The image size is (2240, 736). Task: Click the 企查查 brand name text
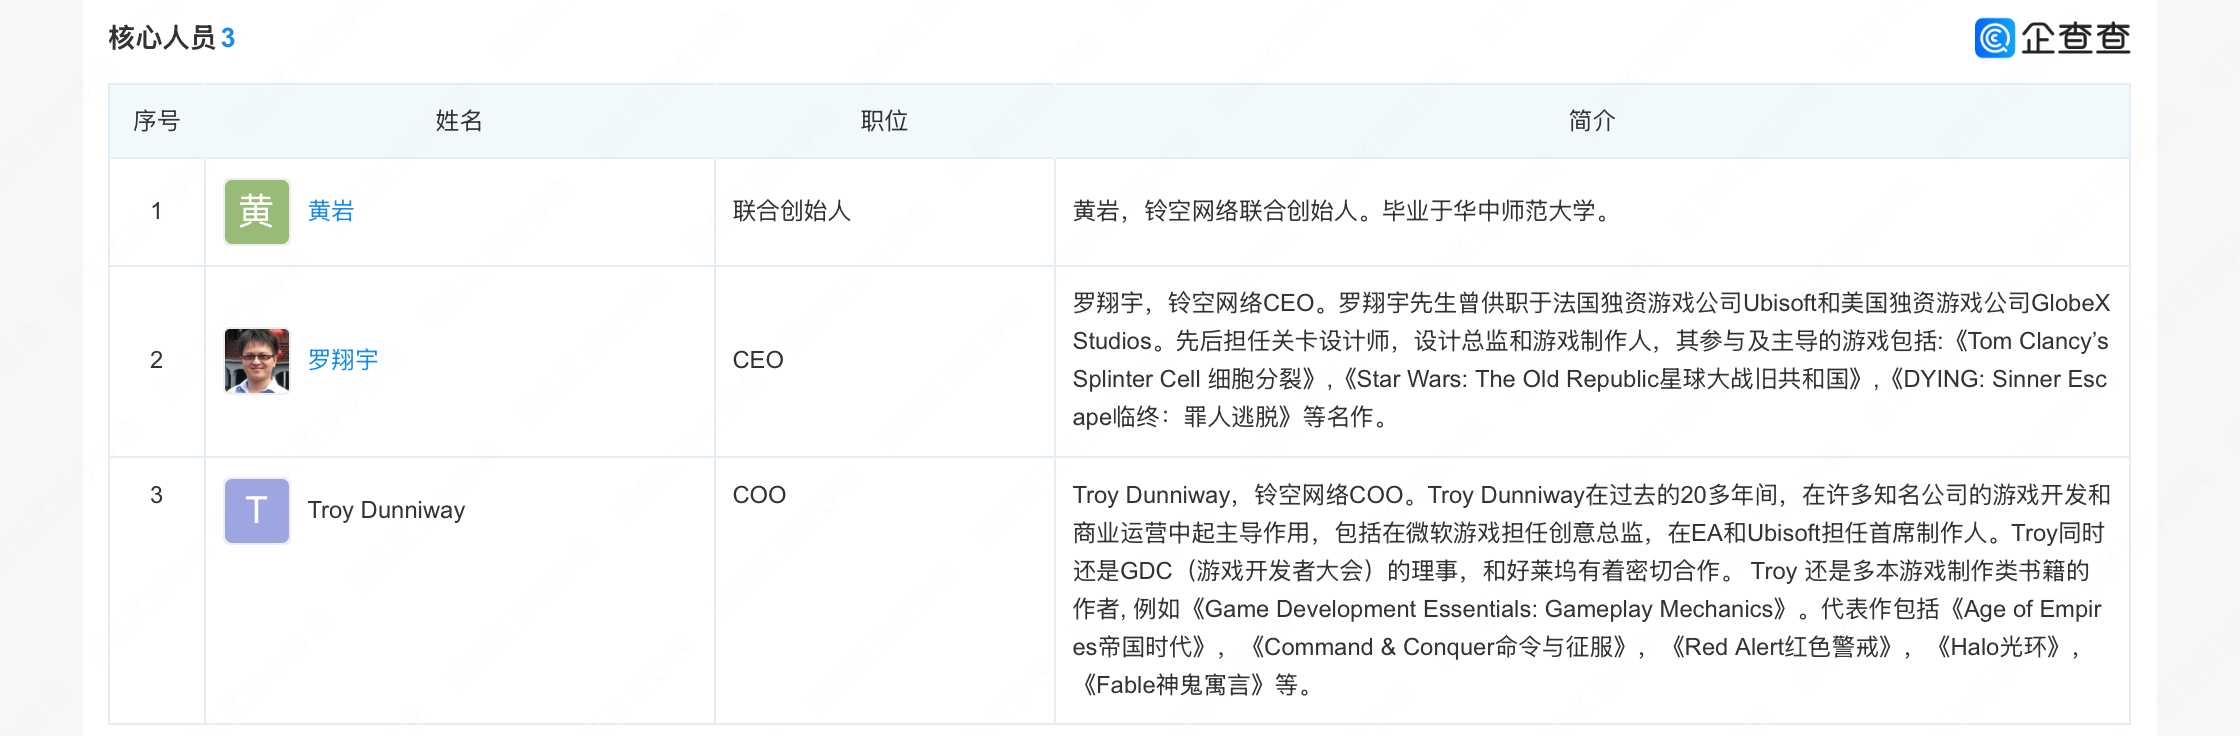[2076, 38]
